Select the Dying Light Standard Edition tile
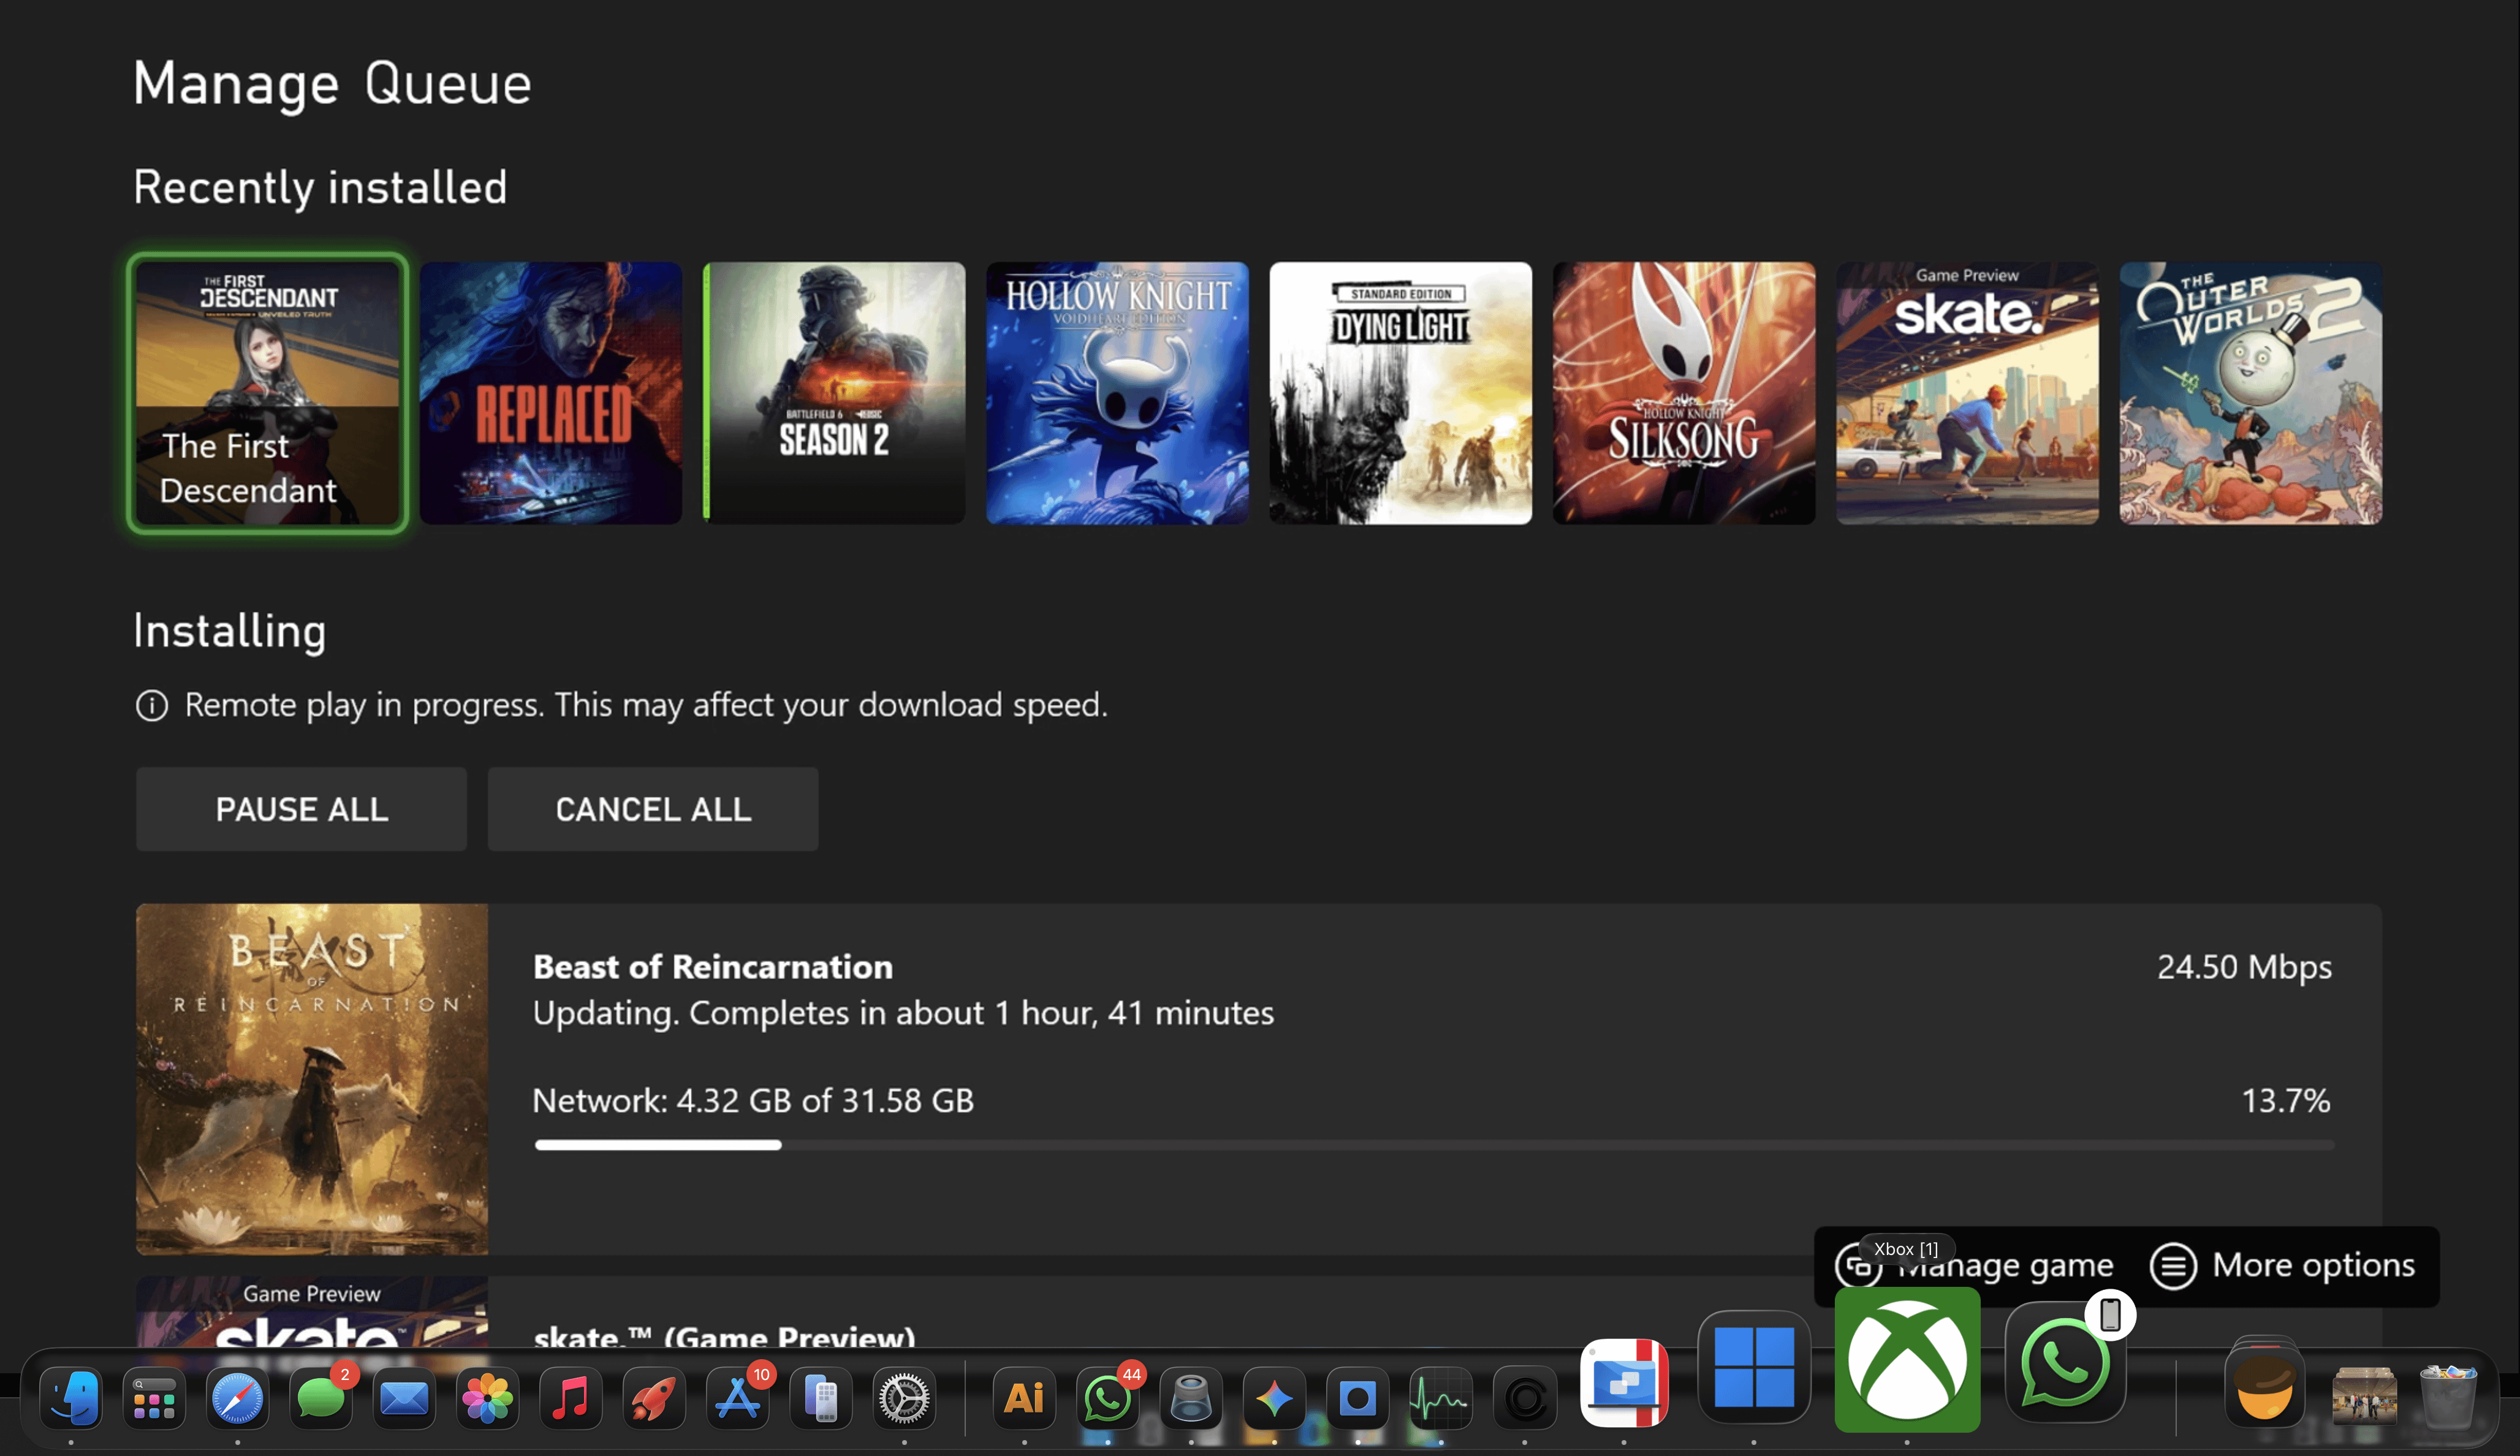2520x1456 pixels. [1399, 393]
